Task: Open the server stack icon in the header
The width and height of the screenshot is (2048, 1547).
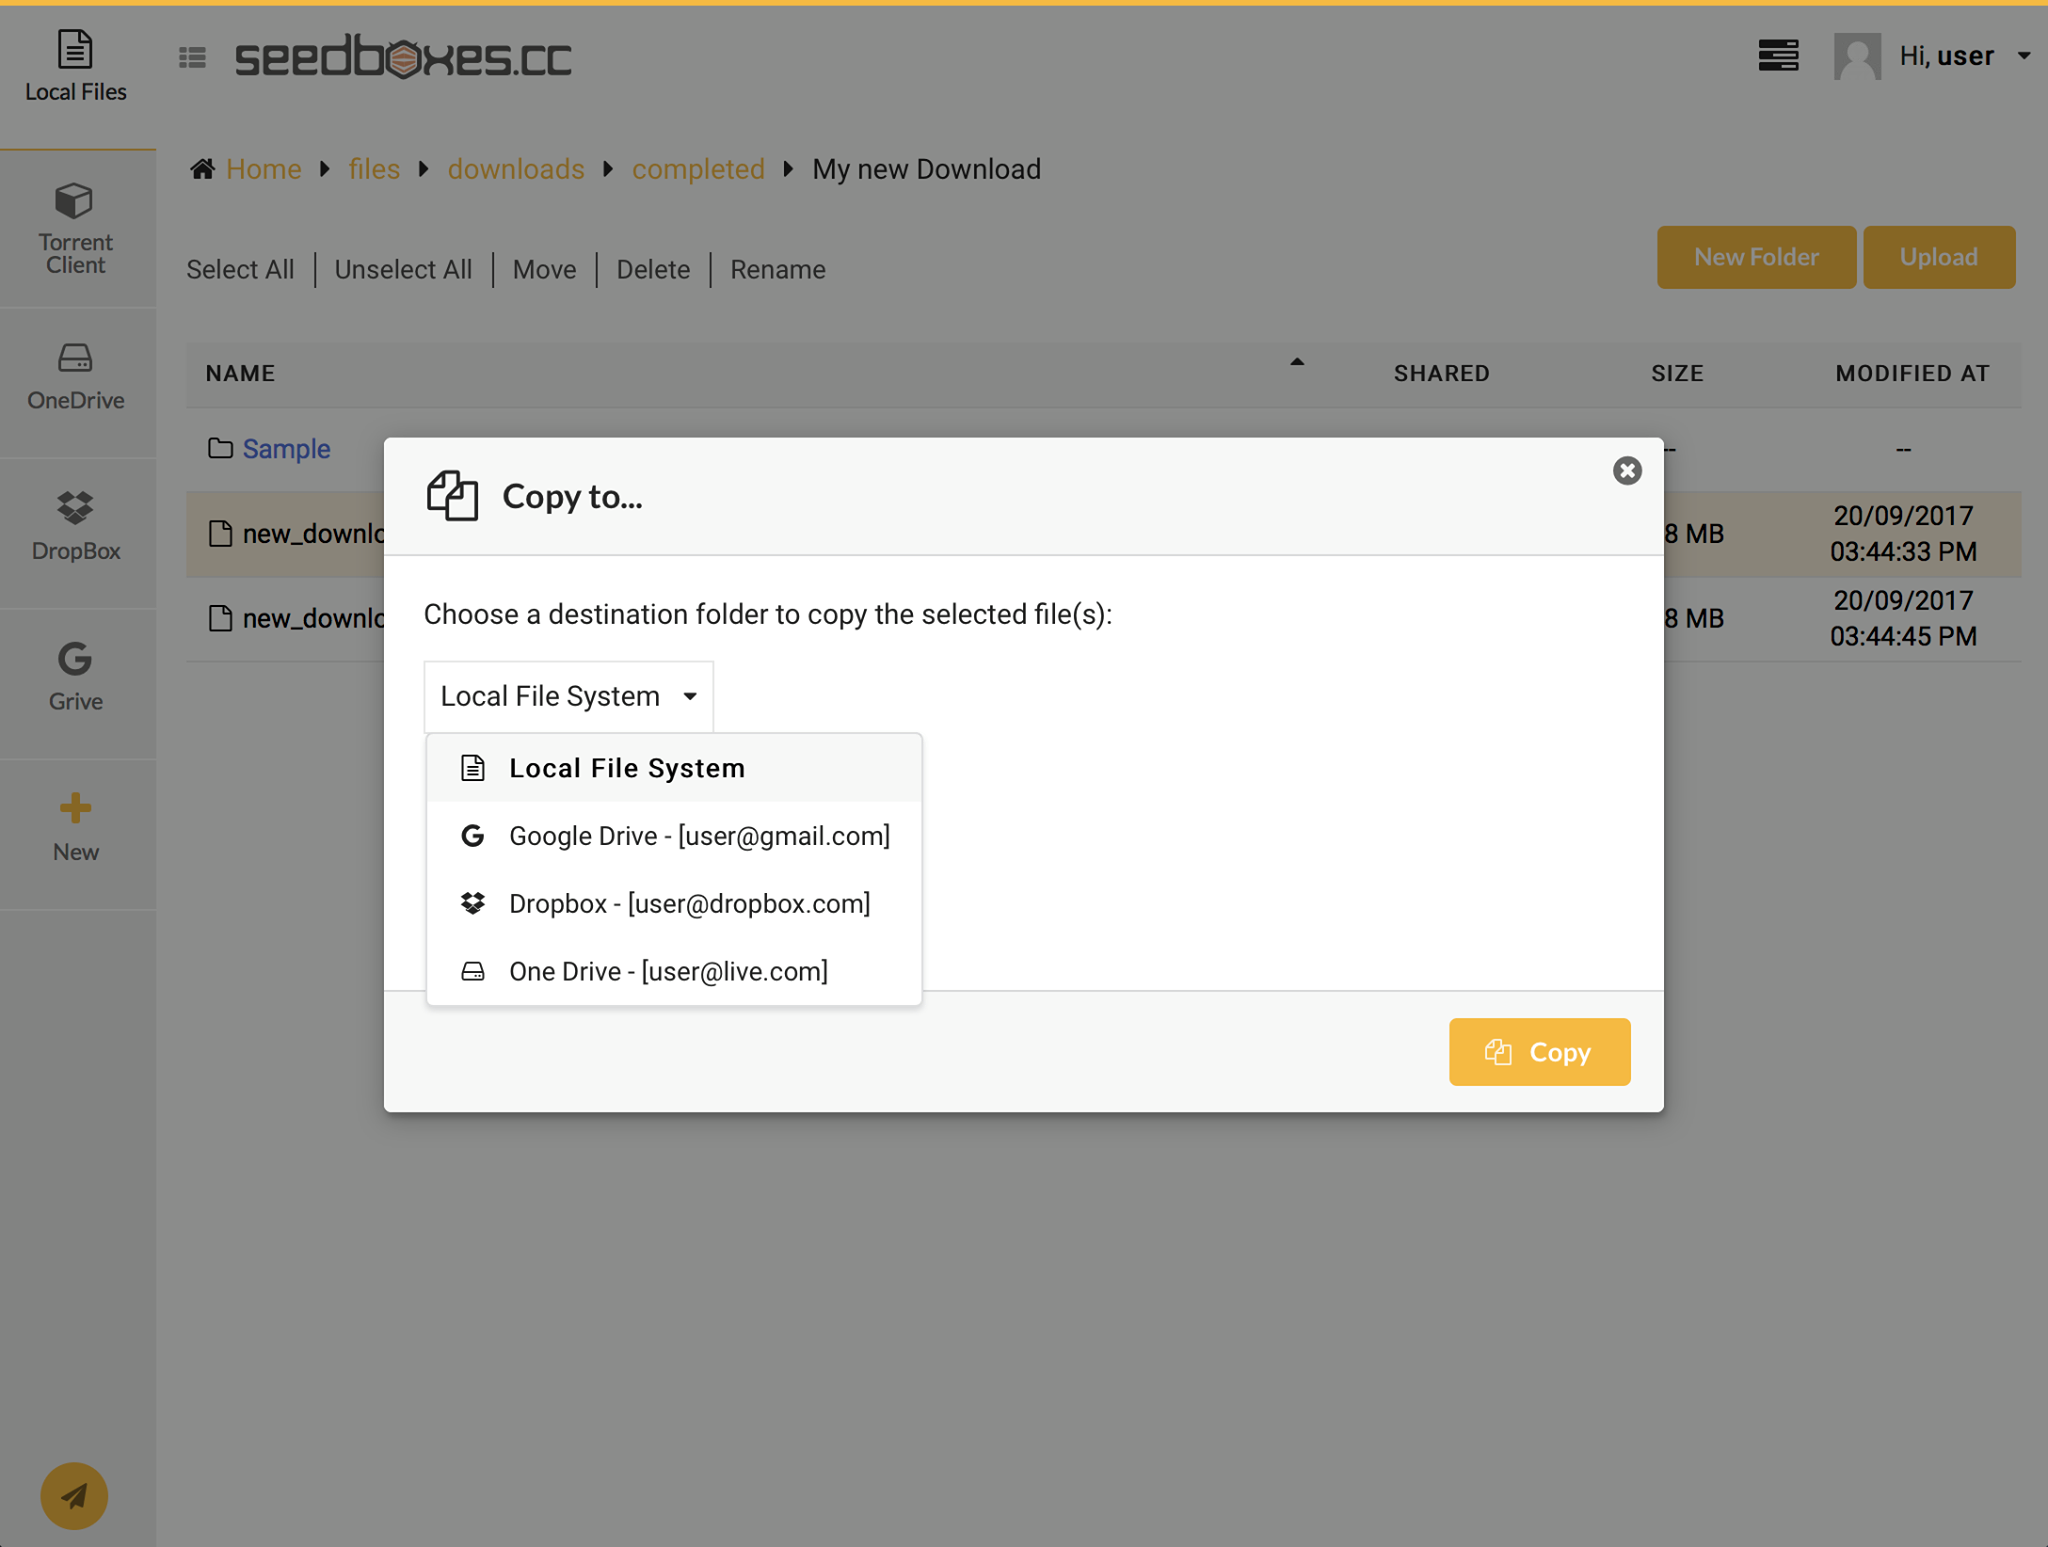Action: [x=1778, y=55]
